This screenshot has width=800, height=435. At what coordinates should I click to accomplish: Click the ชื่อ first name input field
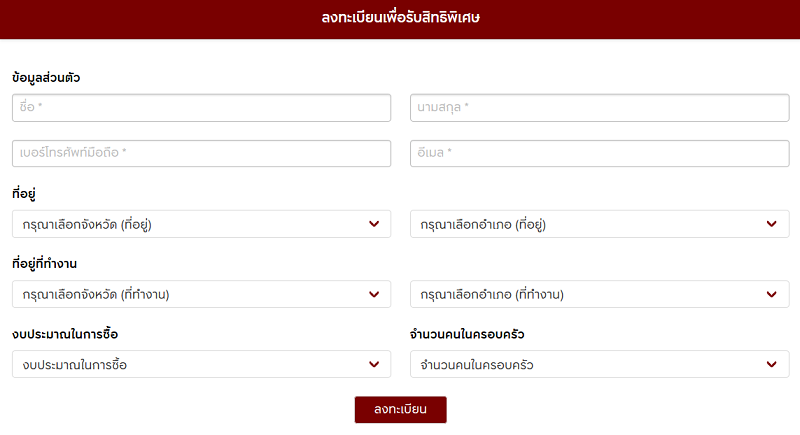tap(202, 108)
